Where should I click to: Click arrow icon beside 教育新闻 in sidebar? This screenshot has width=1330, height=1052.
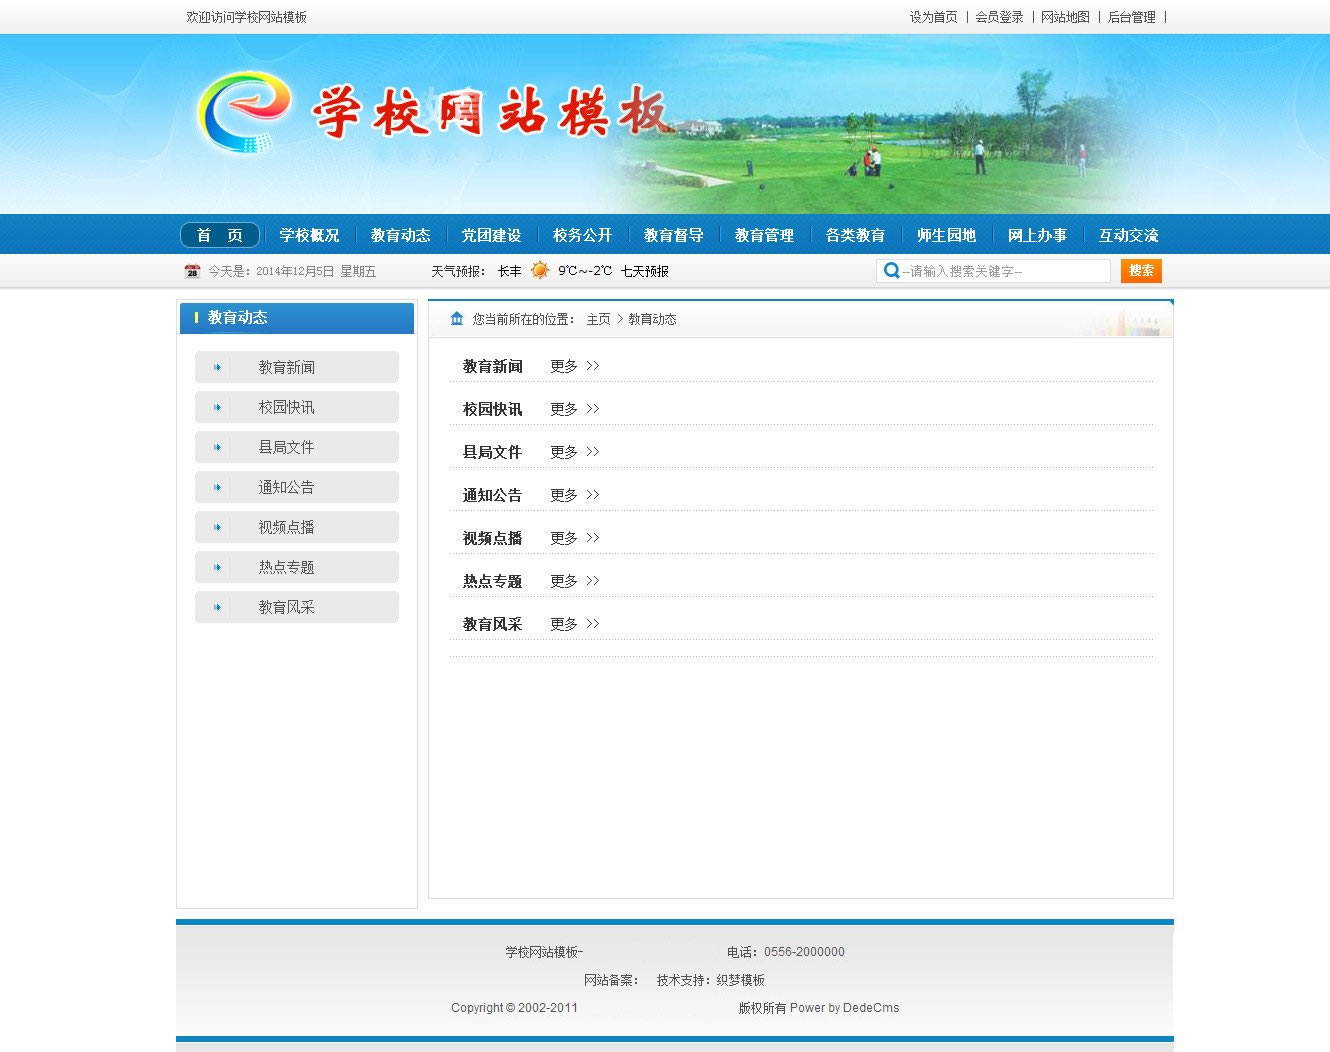217,367
